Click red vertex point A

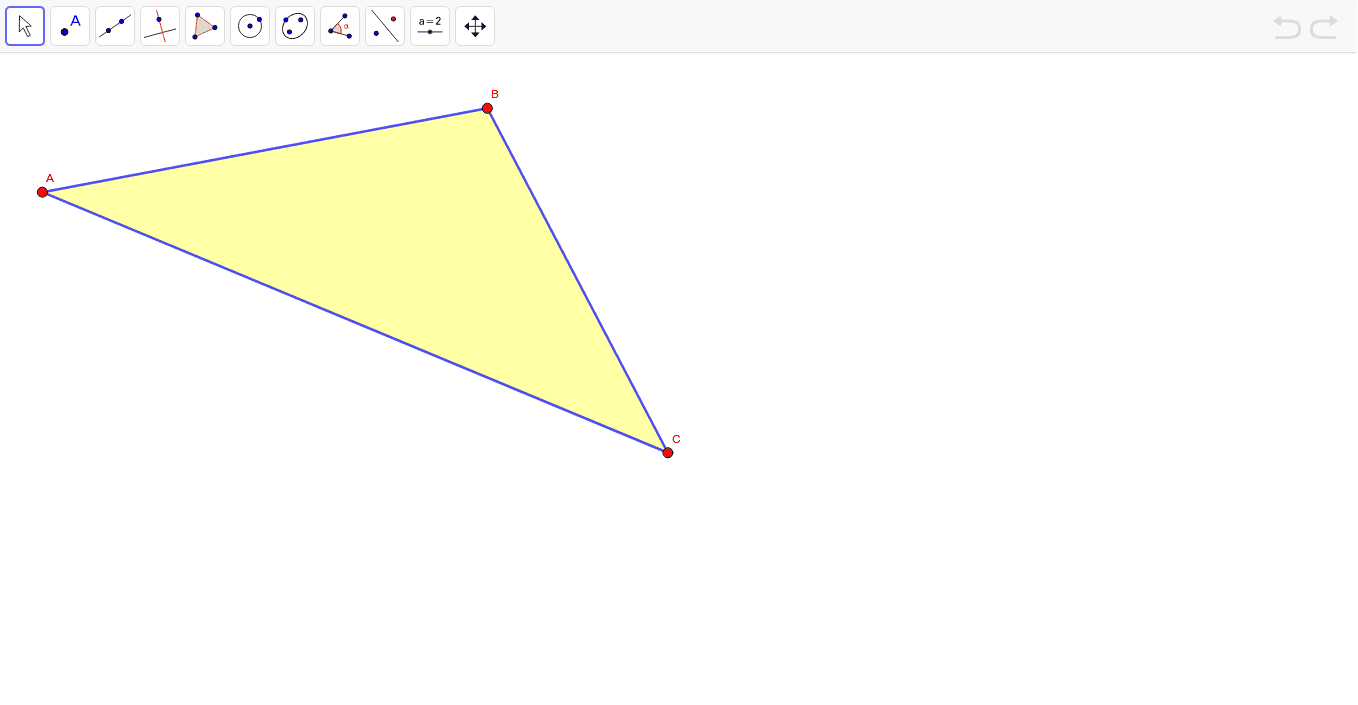[x=42, y=192]
